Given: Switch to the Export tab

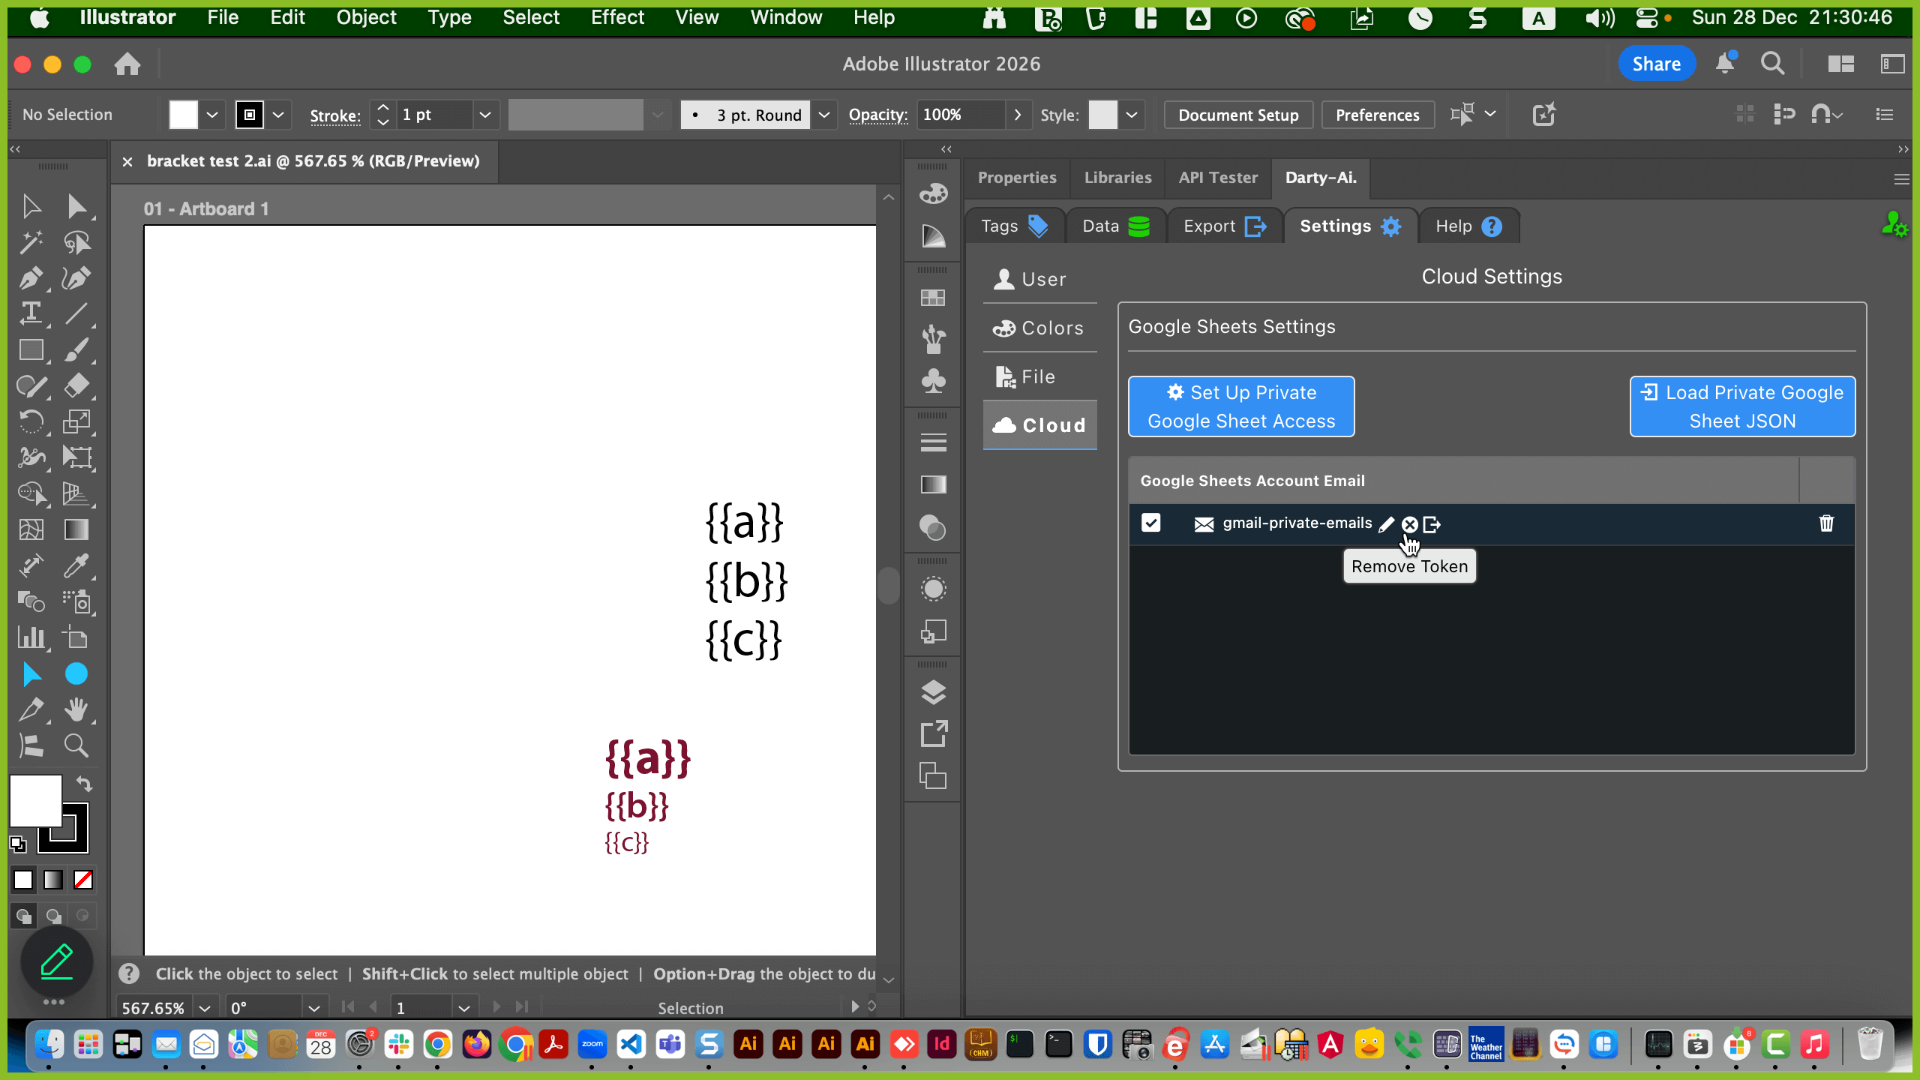Looking at the screenshot, I should pyautogui.click(x=1223, y=226).
